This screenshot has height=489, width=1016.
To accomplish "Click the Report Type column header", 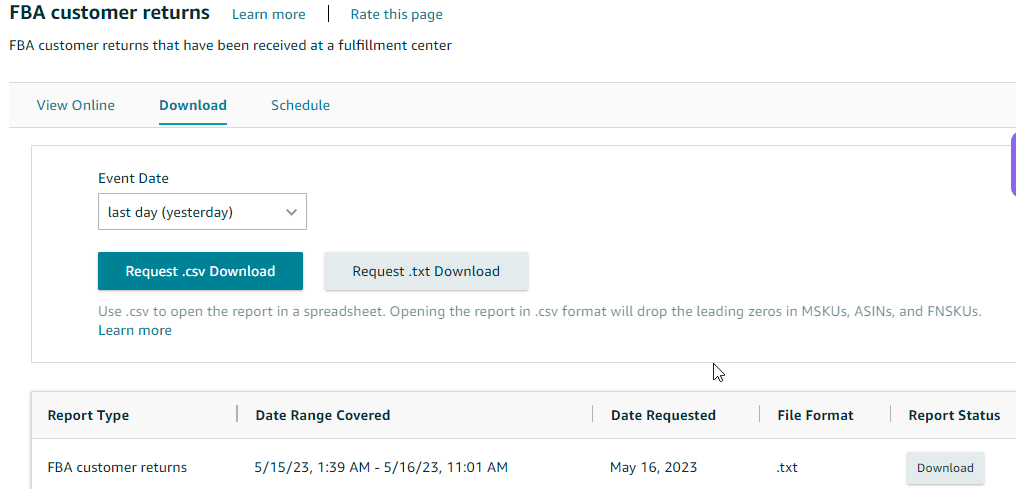I will tap(88, 415).
